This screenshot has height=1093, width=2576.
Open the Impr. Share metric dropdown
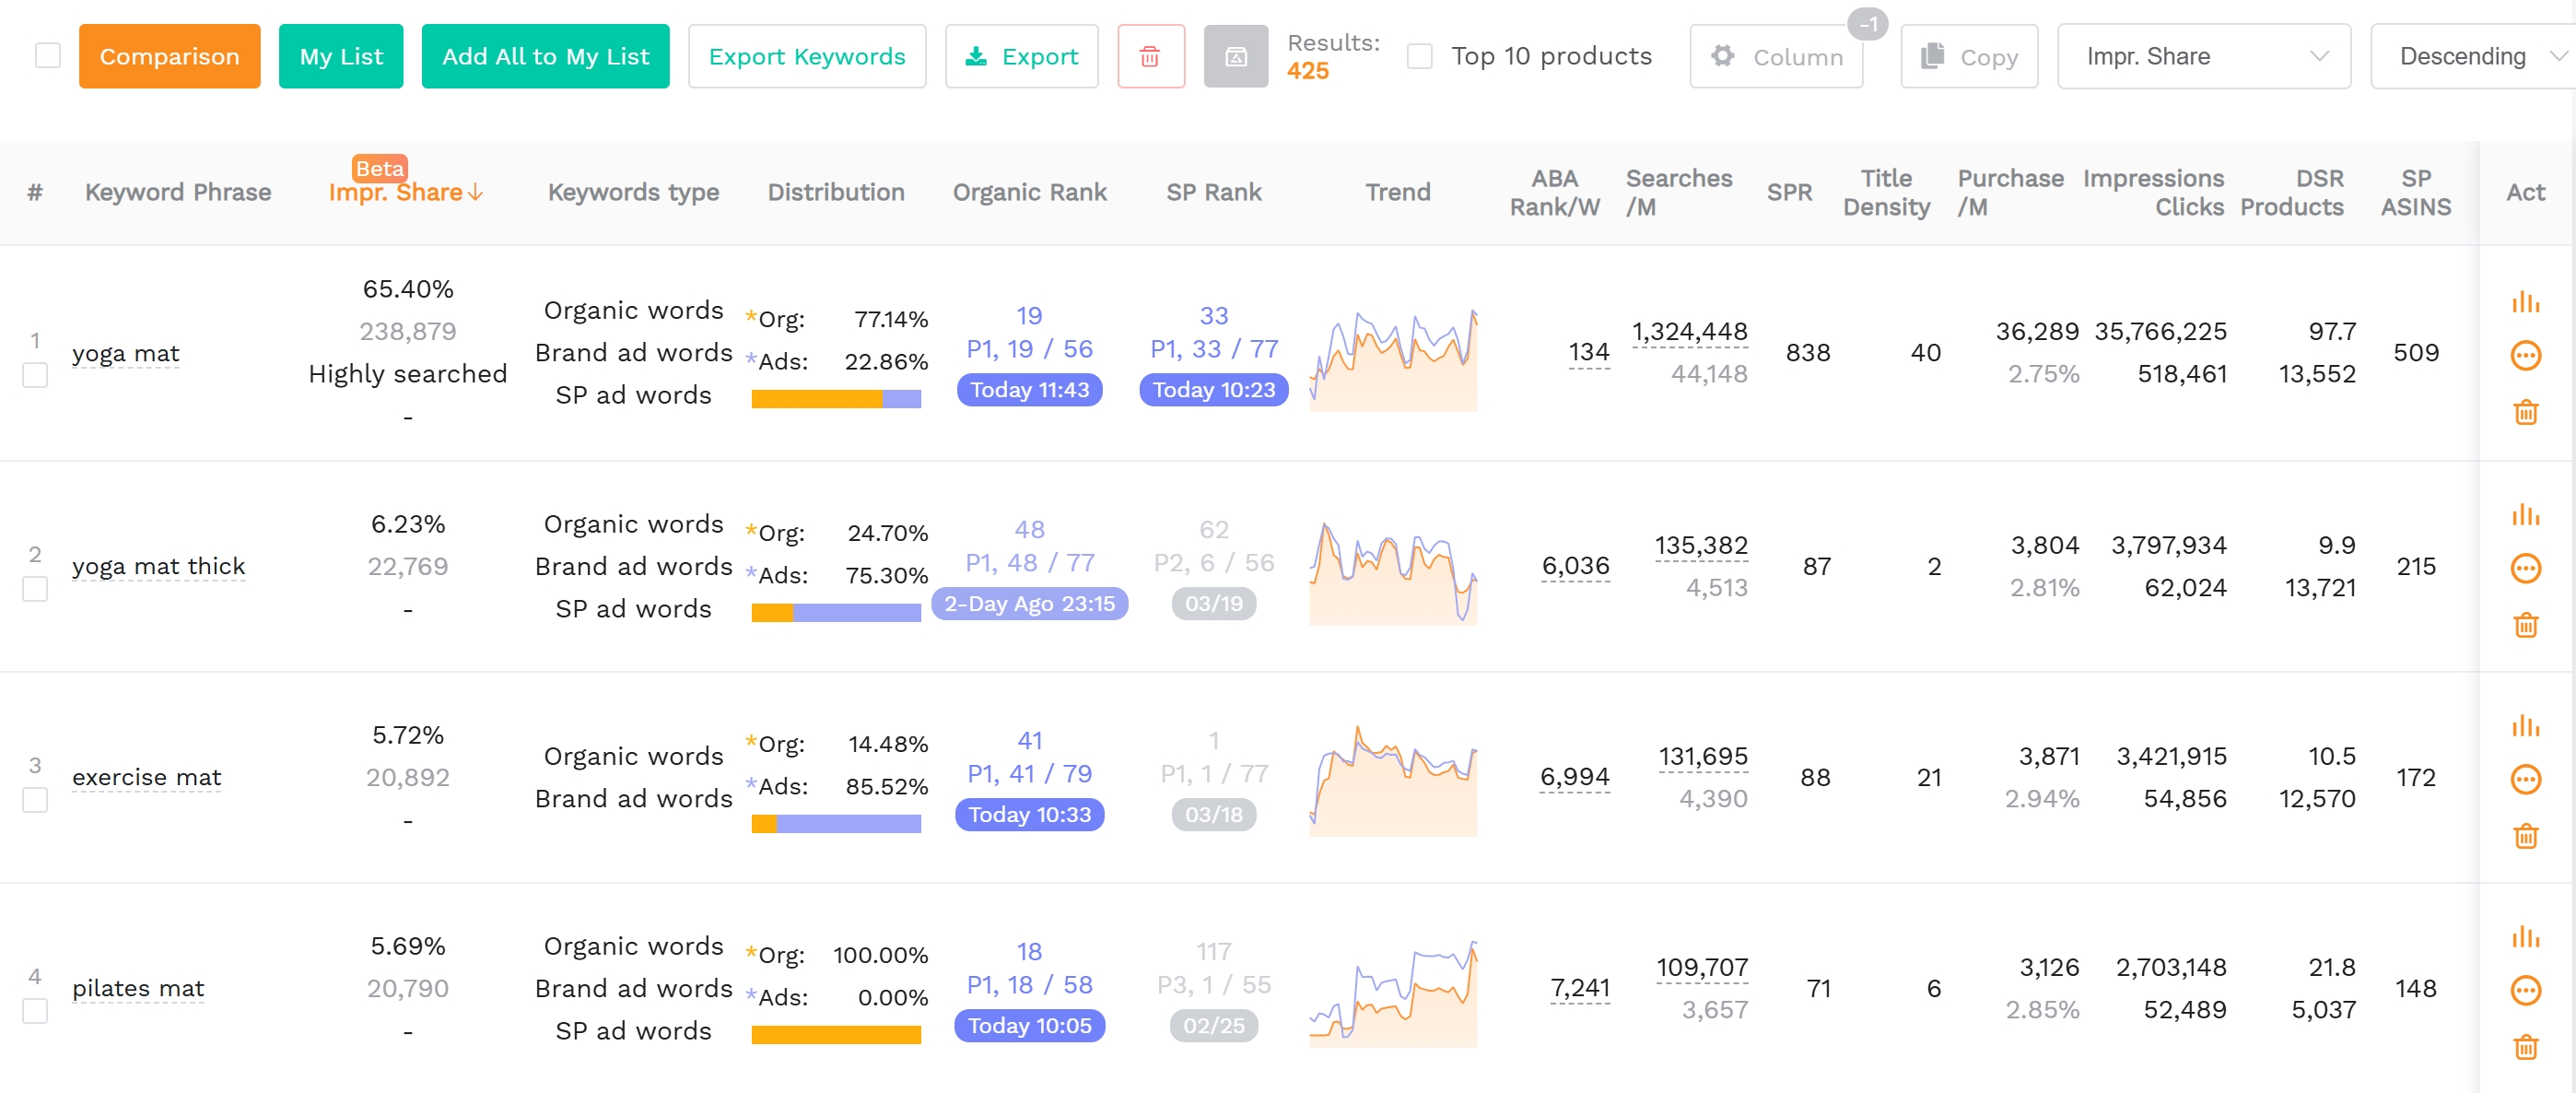point(2203,56)
